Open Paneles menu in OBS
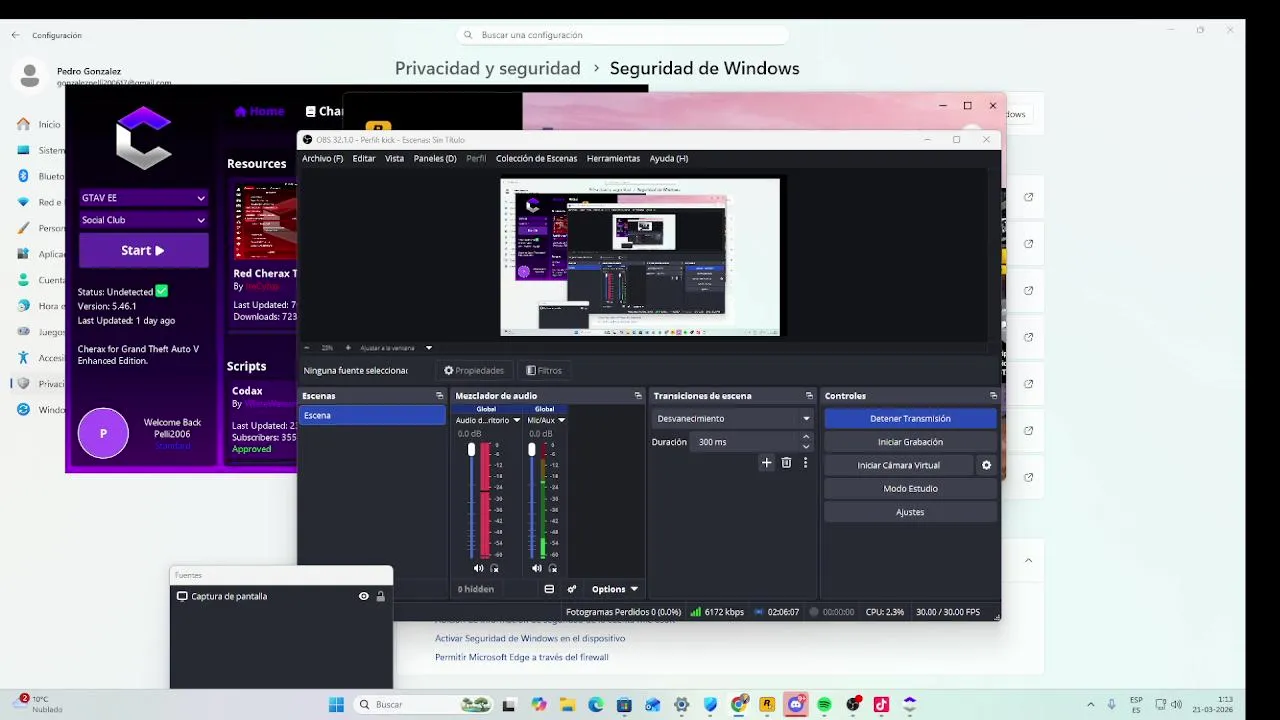This screenshot has width=1280, height=720. [x=435, y=158]
